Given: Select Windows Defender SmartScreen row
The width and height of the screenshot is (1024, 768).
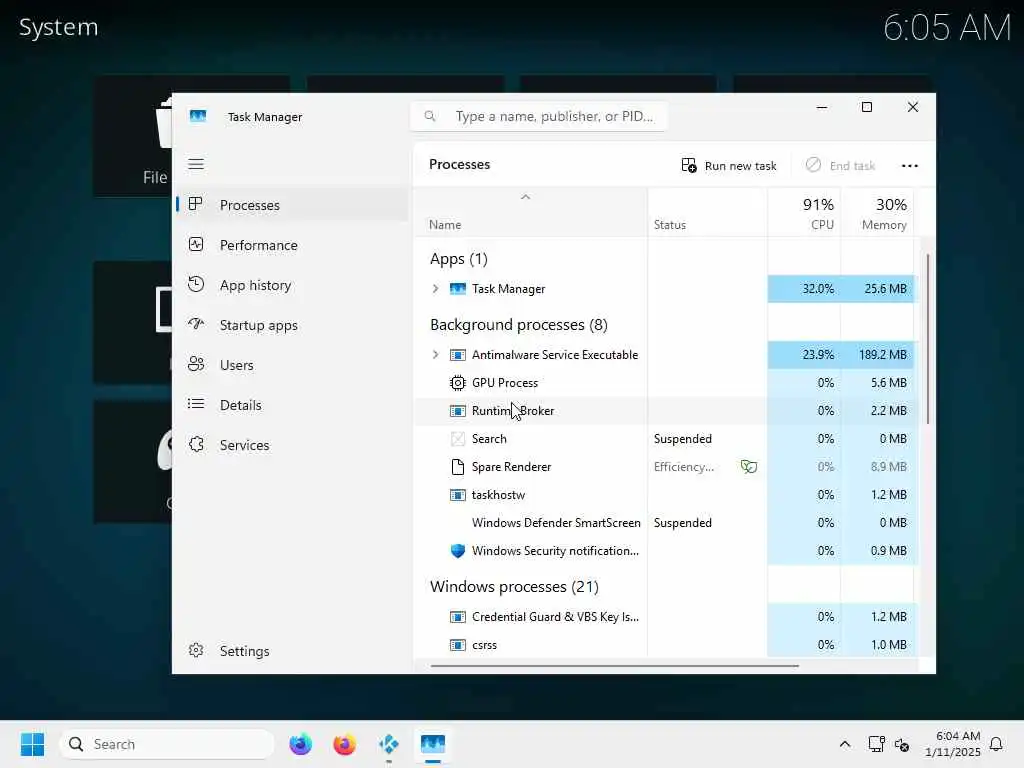Looking at the screenshot, I should coord(665,523).
